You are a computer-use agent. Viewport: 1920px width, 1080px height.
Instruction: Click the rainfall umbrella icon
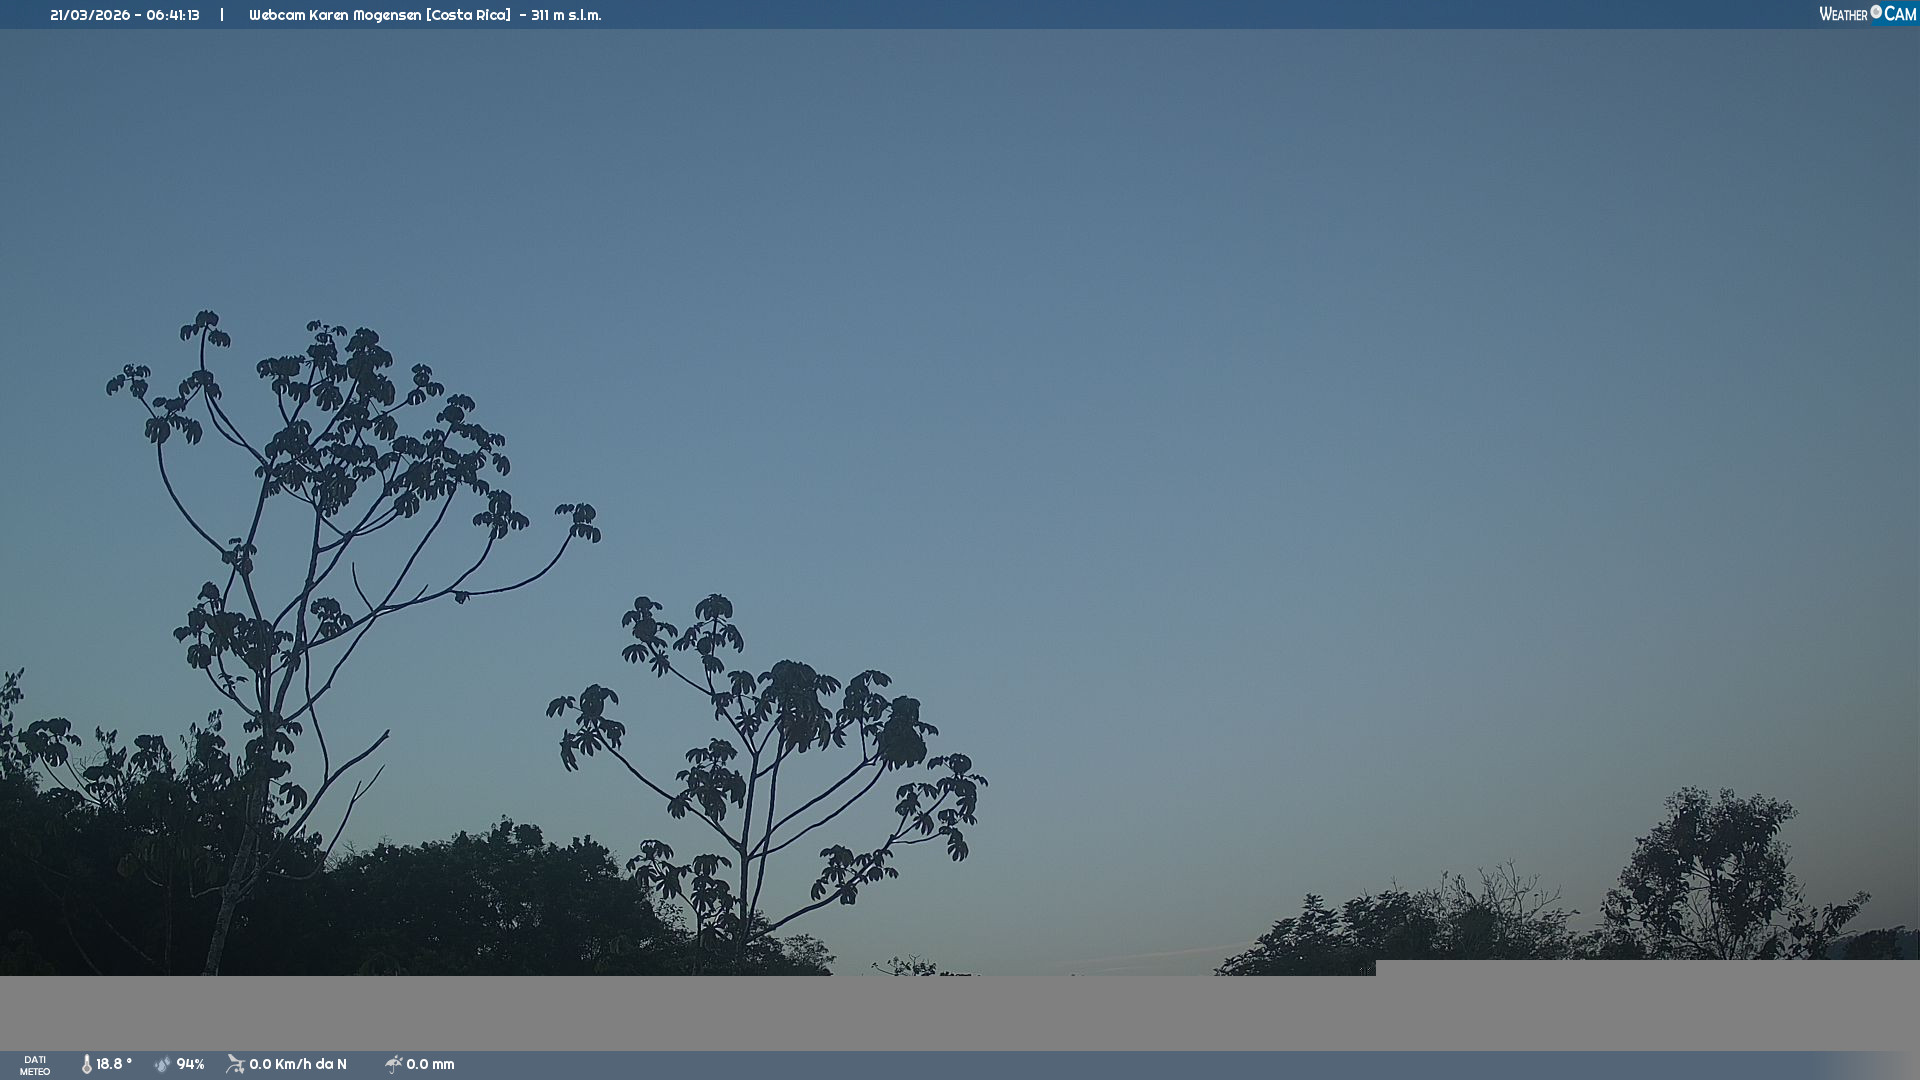(393, 1064)
